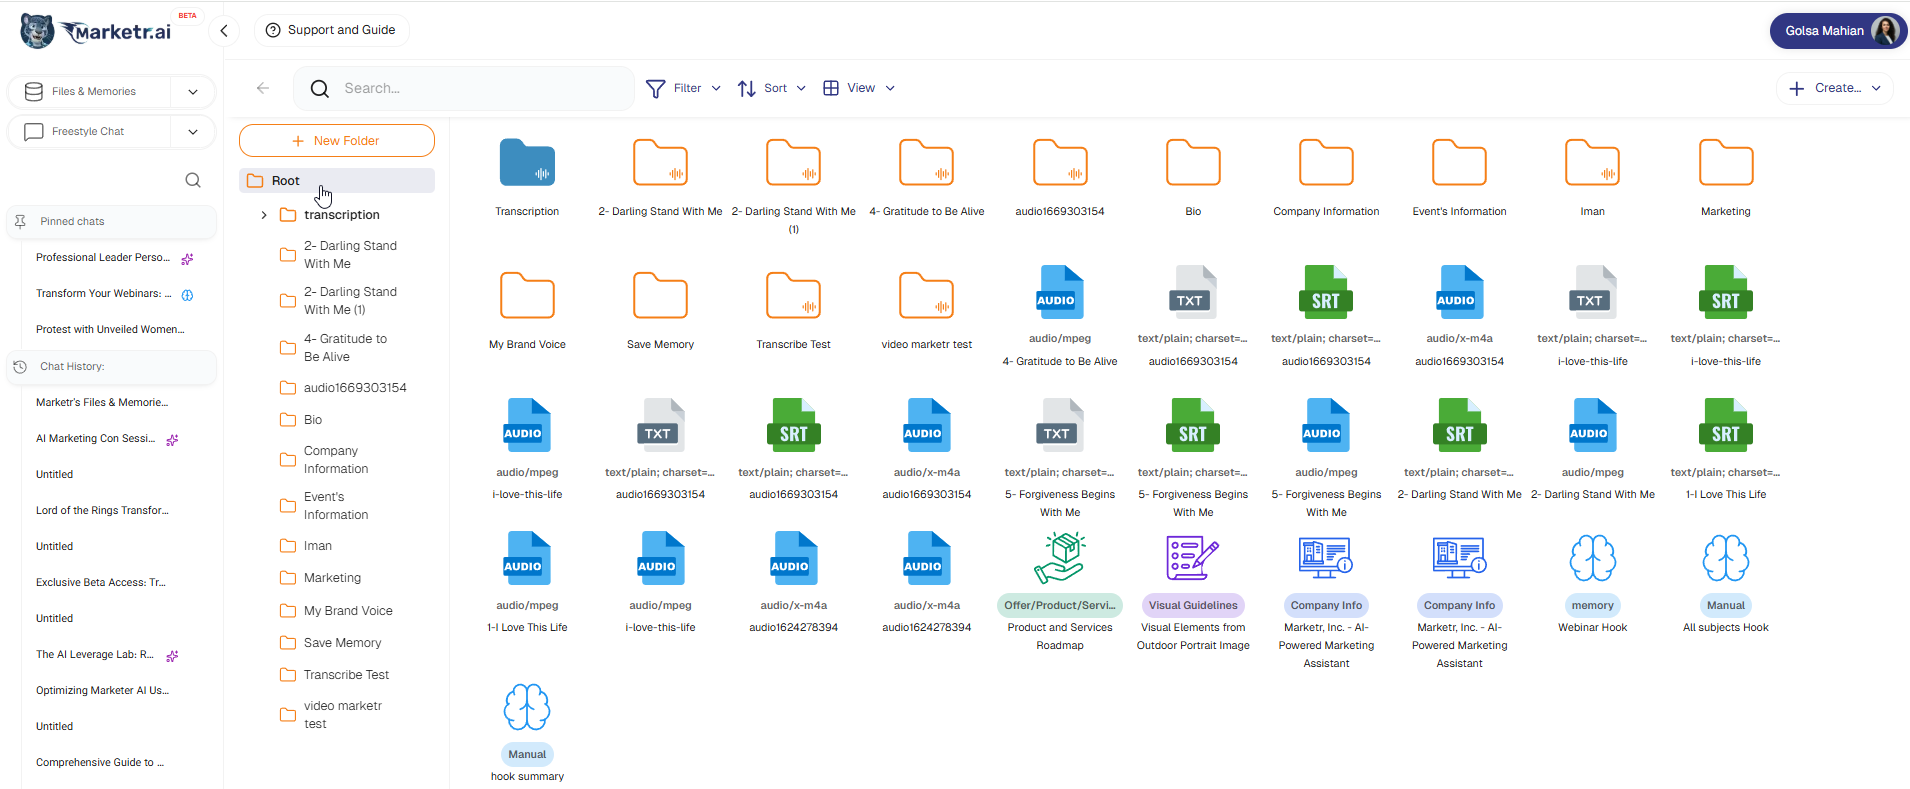Select the Root folder in tree
The width and height of the screenshot is (1910, 789).
[x=336, y=181]
